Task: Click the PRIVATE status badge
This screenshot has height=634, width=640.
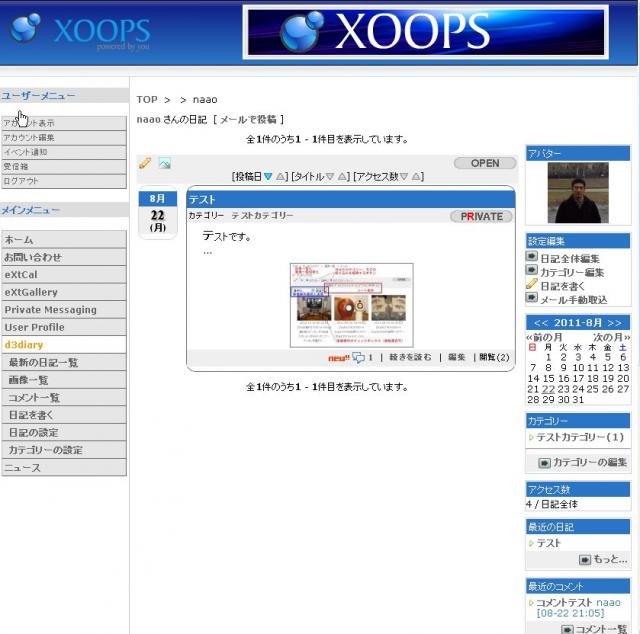Action: click(x=481, y=216)
